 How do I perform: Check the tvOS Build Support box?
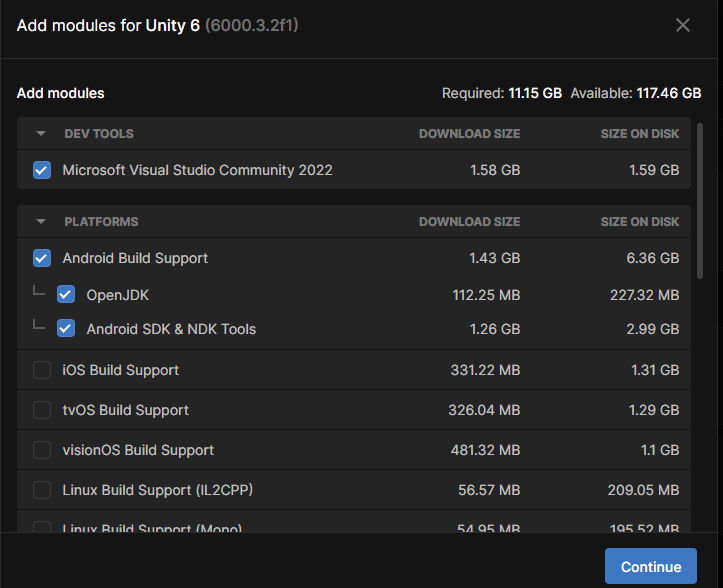click(x=42, y=410)
